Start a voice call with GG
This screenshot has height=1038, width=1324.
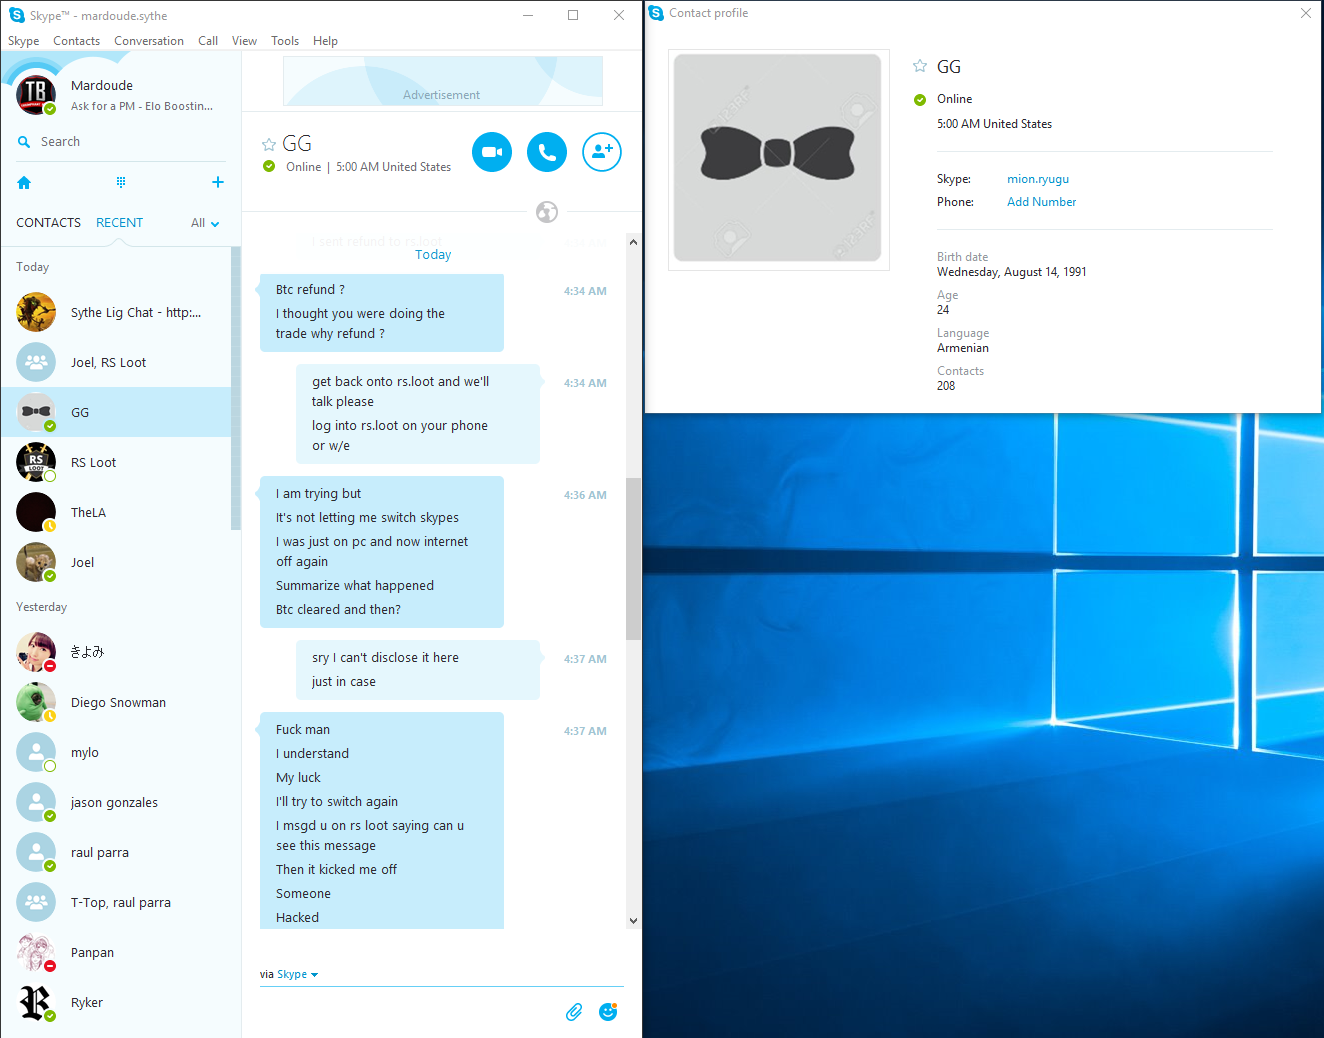click(x=547, y=152)
